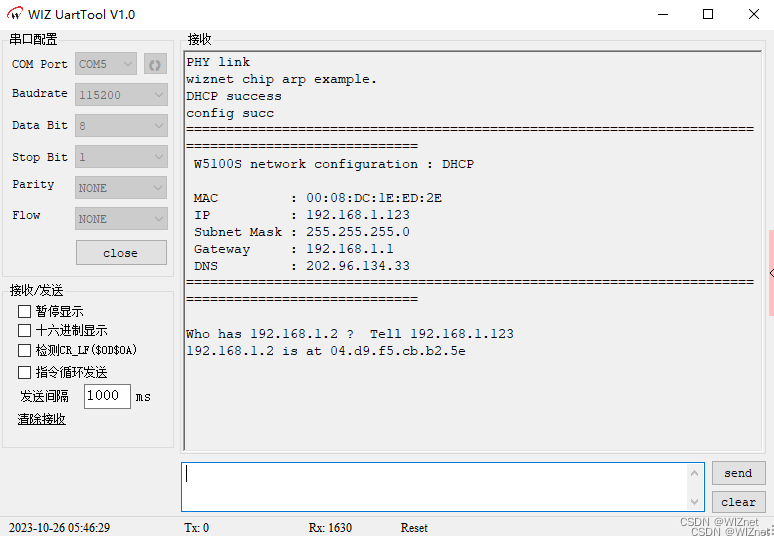The width and height of the screenshot is (774, 536).
Task: Click the Reset label in status bar
Action: click(414, 528)
